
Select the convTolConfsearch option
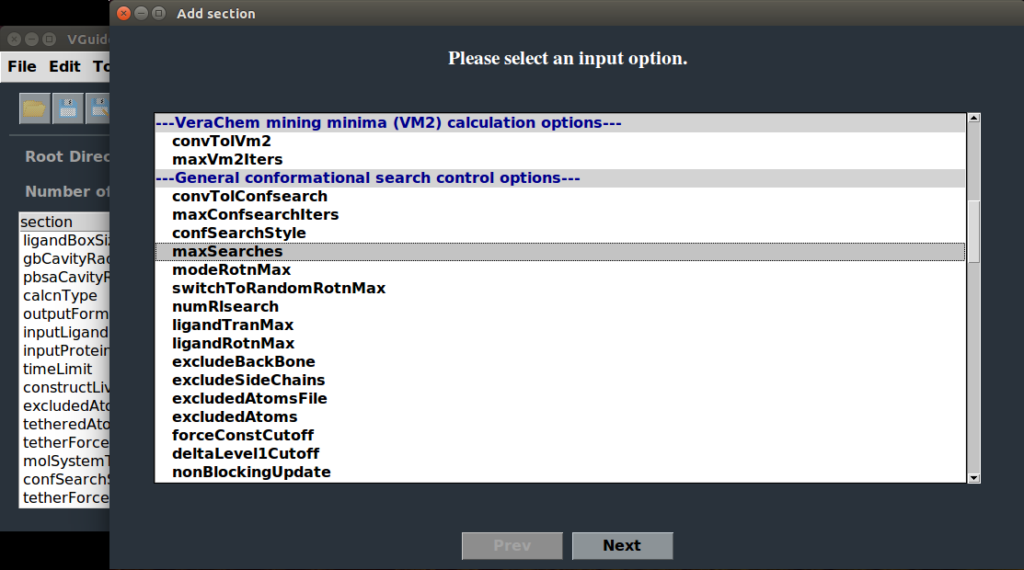(560, 196)
